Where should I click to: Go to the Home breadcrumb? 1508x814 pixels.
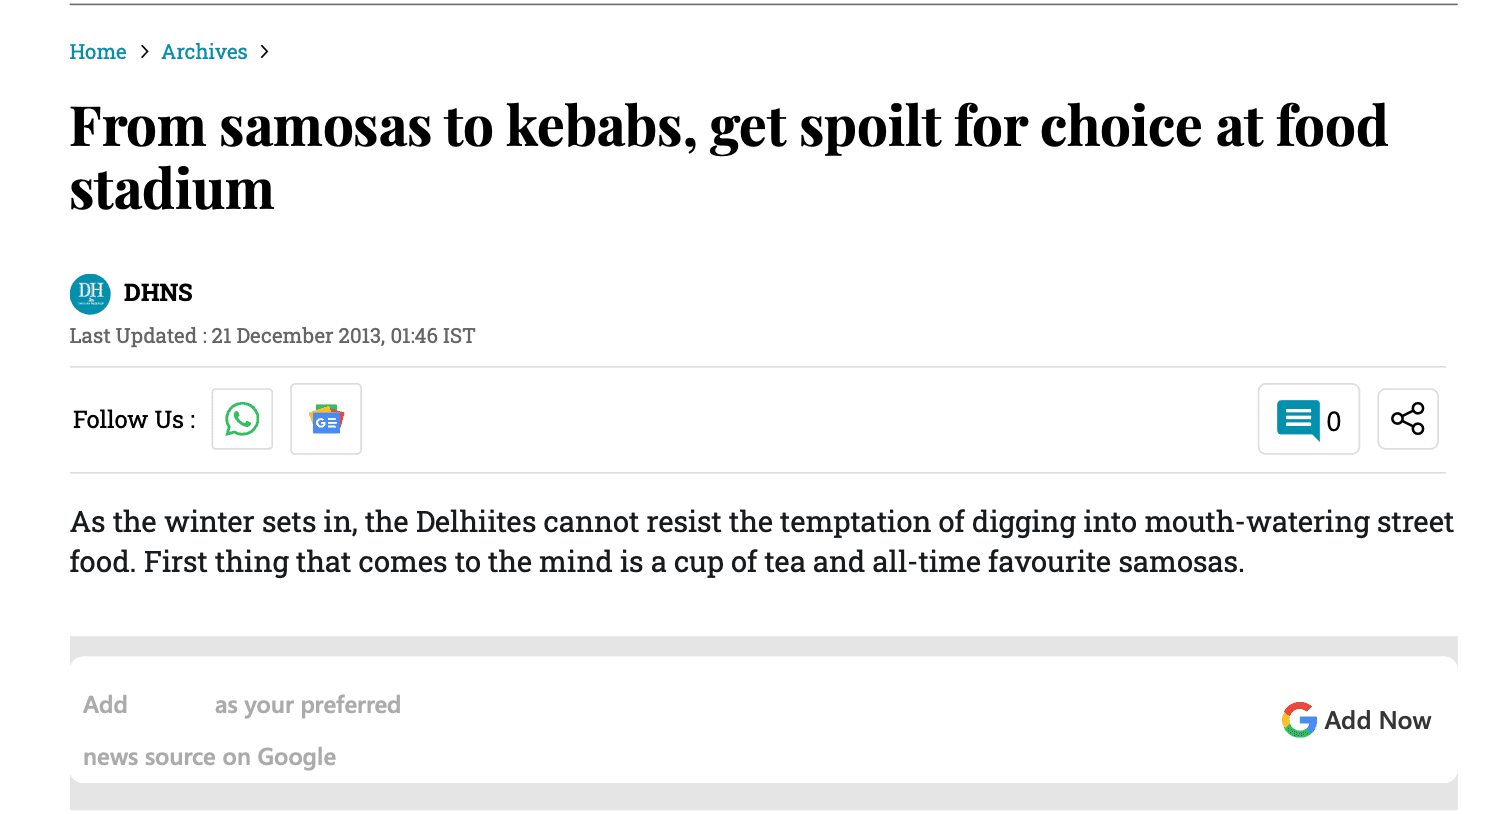[x=98, y=52]
